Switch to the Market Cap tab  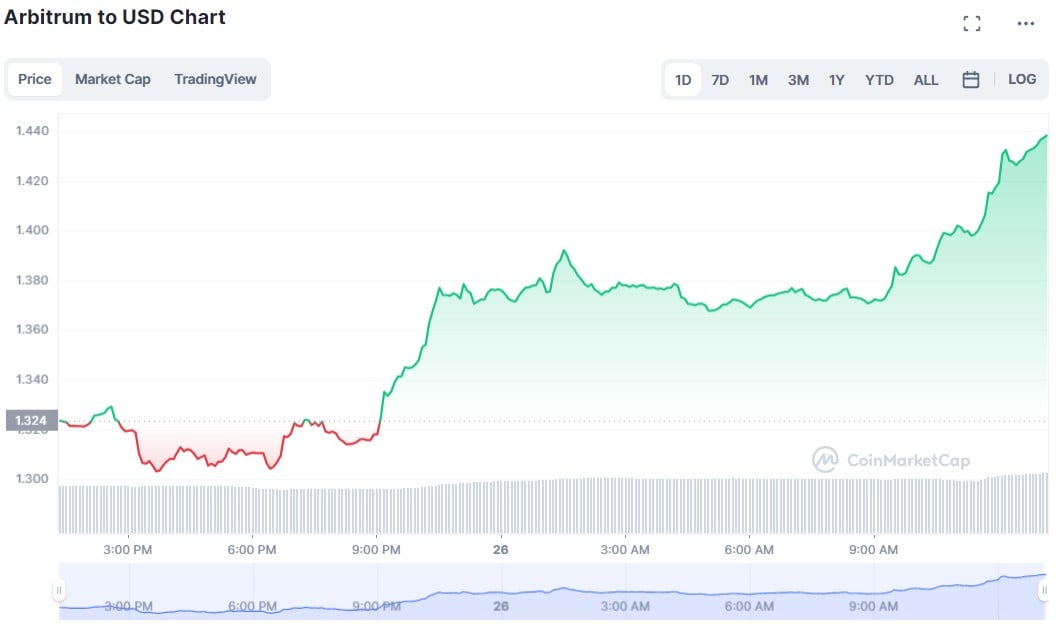[112, 79]
